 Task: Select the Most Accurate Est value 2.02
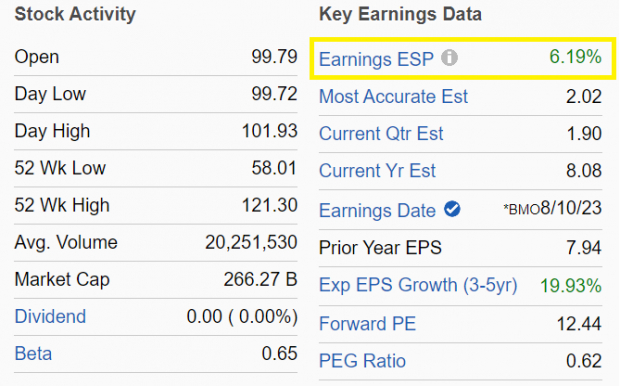point(584,97)
